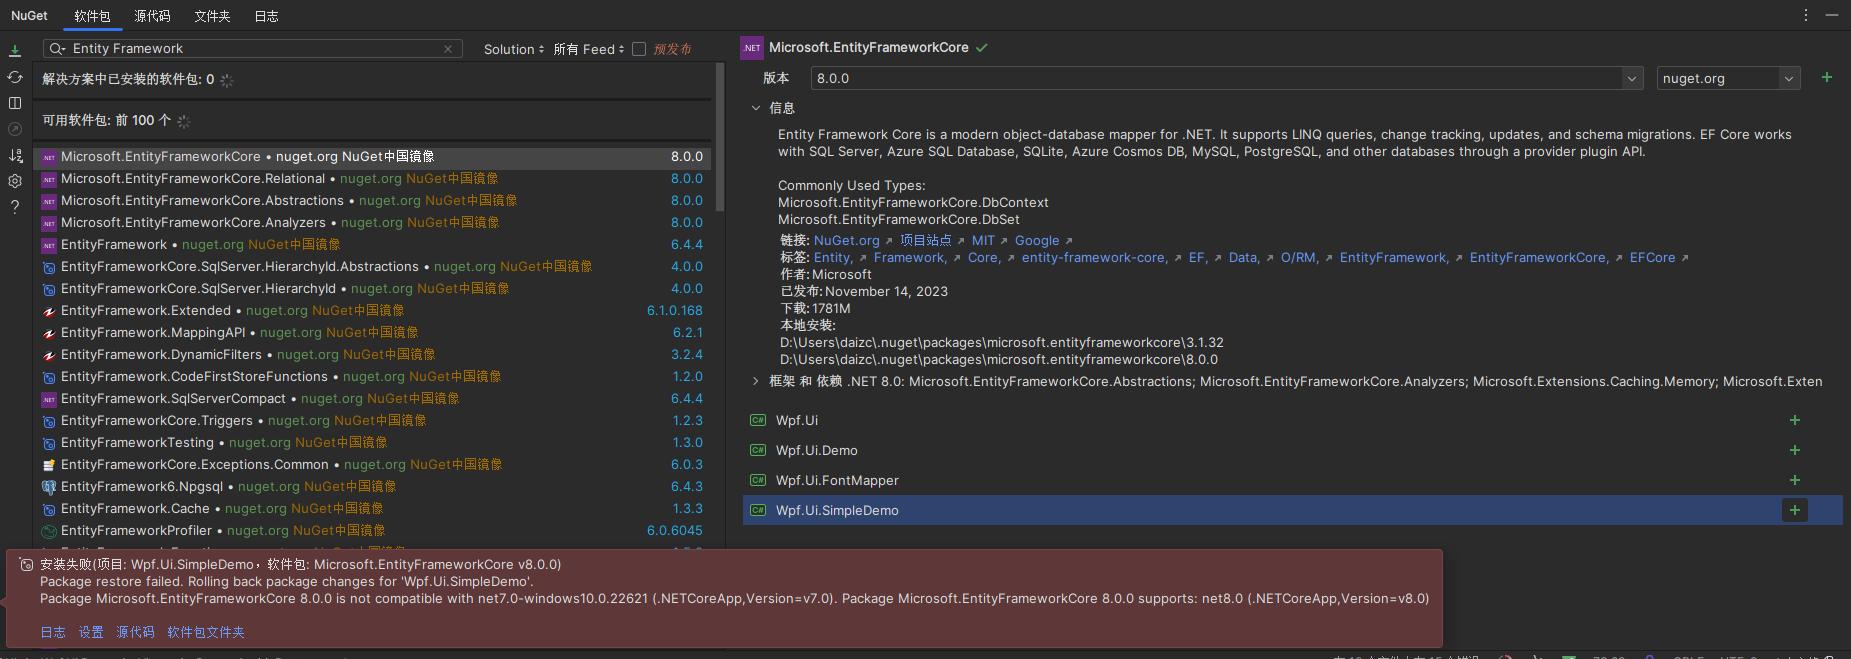The width and height of the screenshot is (1851, 659).
Task: Click the entity-framework-core tag link
Action: [x=1094, y=257]
